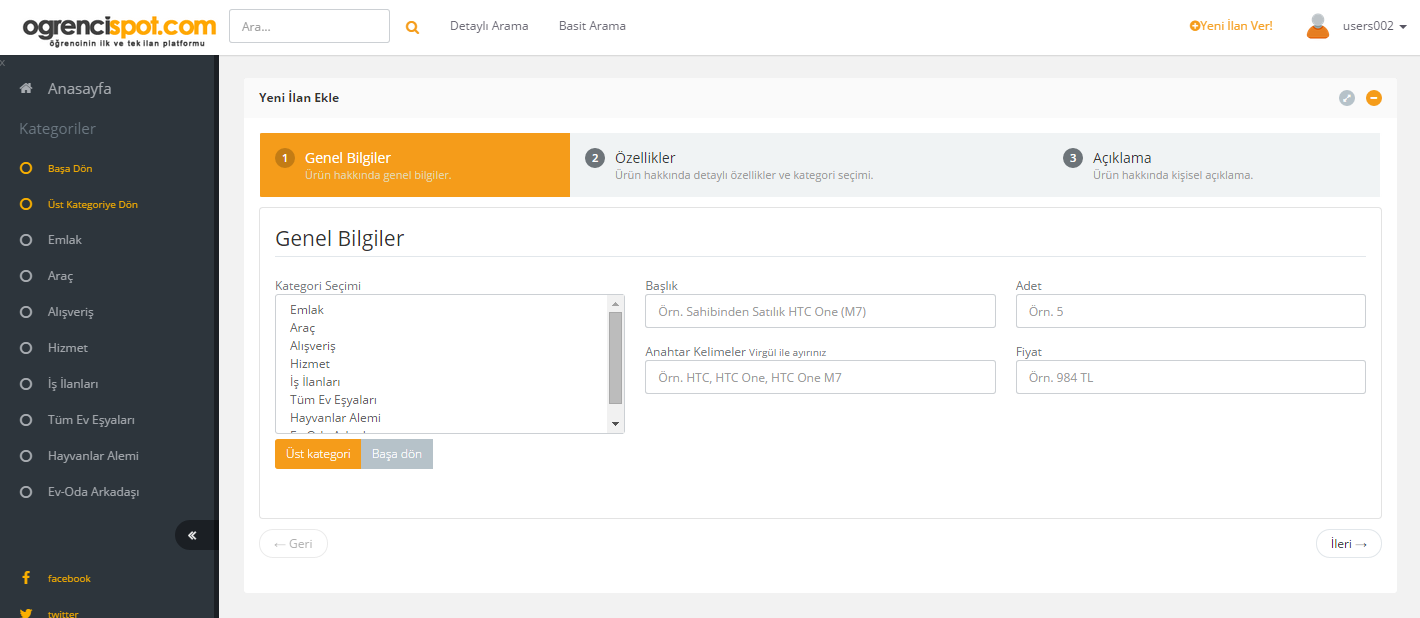
Task: Click circle icon next to Ev-Oda Arkadaşı
Action: pos(27,492)
